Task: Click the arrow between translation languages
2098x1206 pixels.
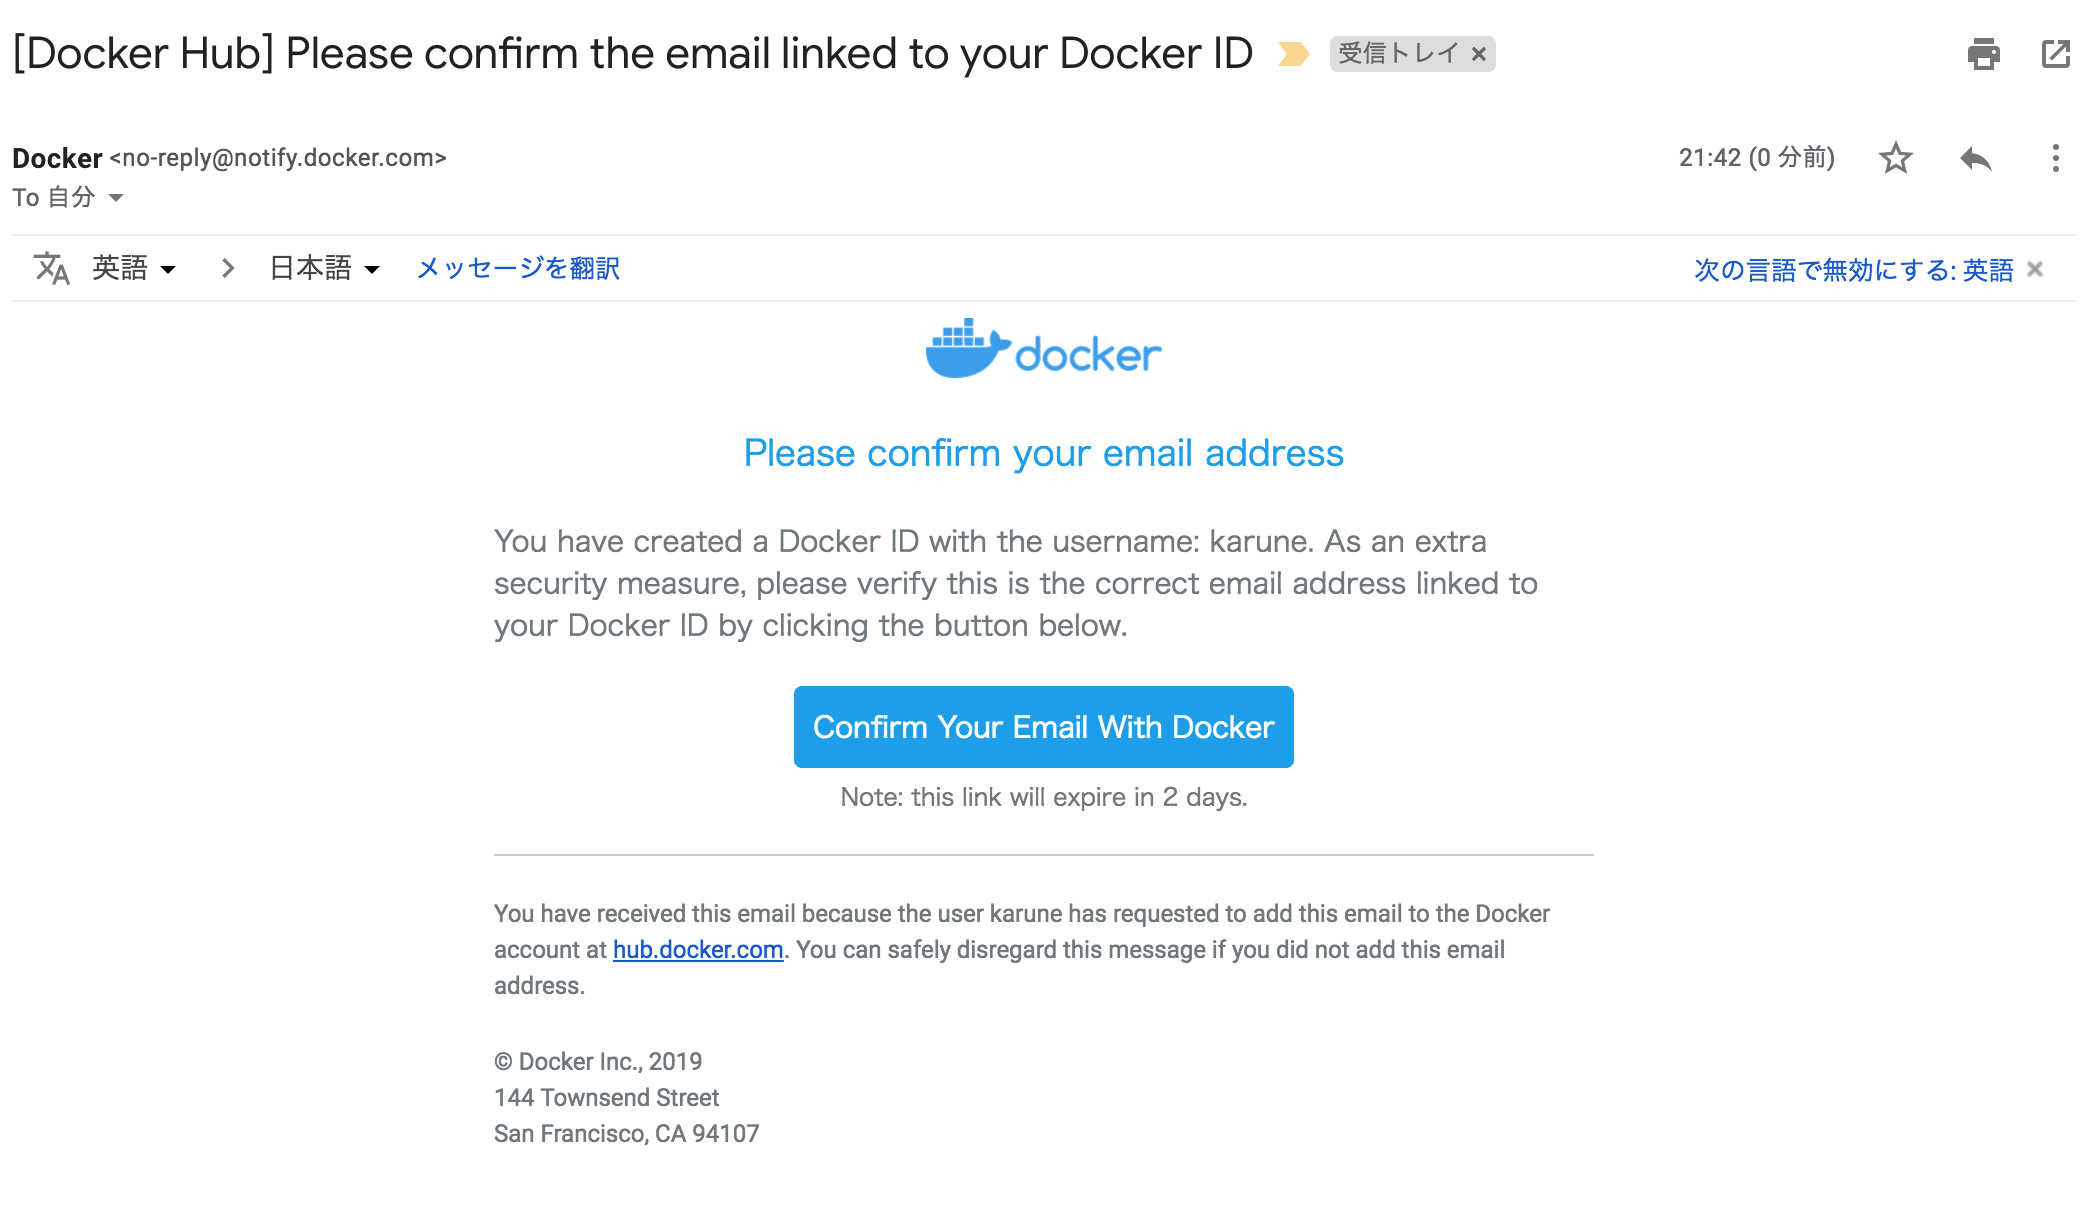Action: [x=228, y=268]
